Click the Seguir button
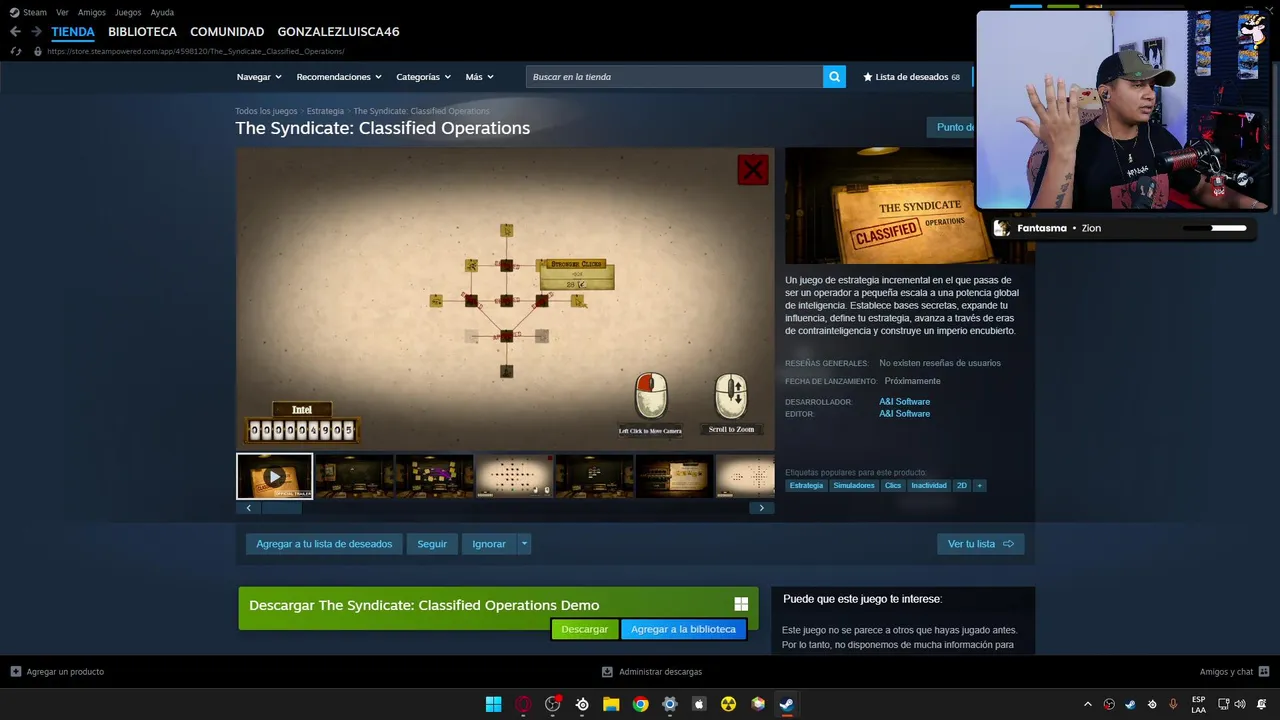Screen dimensions: 1280x720 pos(432,544)
